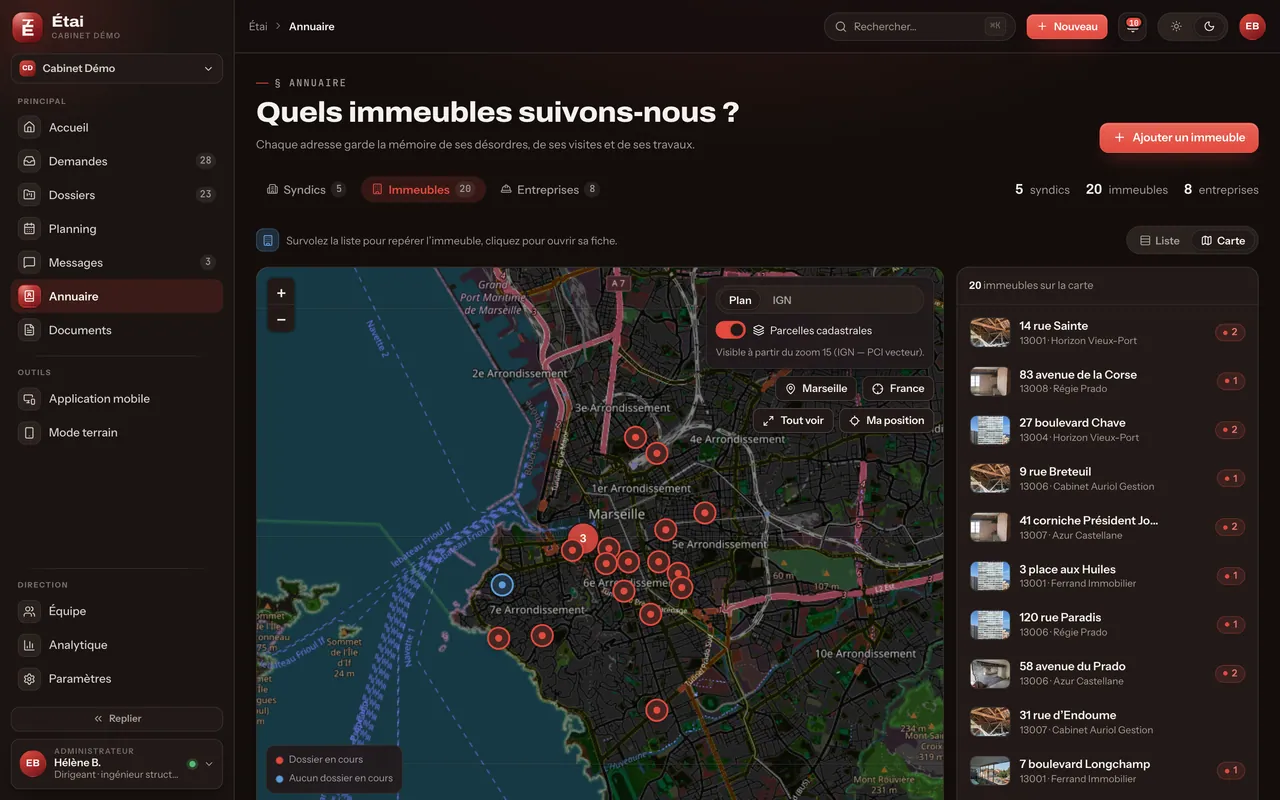Select 3 place aux Huiles

[1108, 576]
